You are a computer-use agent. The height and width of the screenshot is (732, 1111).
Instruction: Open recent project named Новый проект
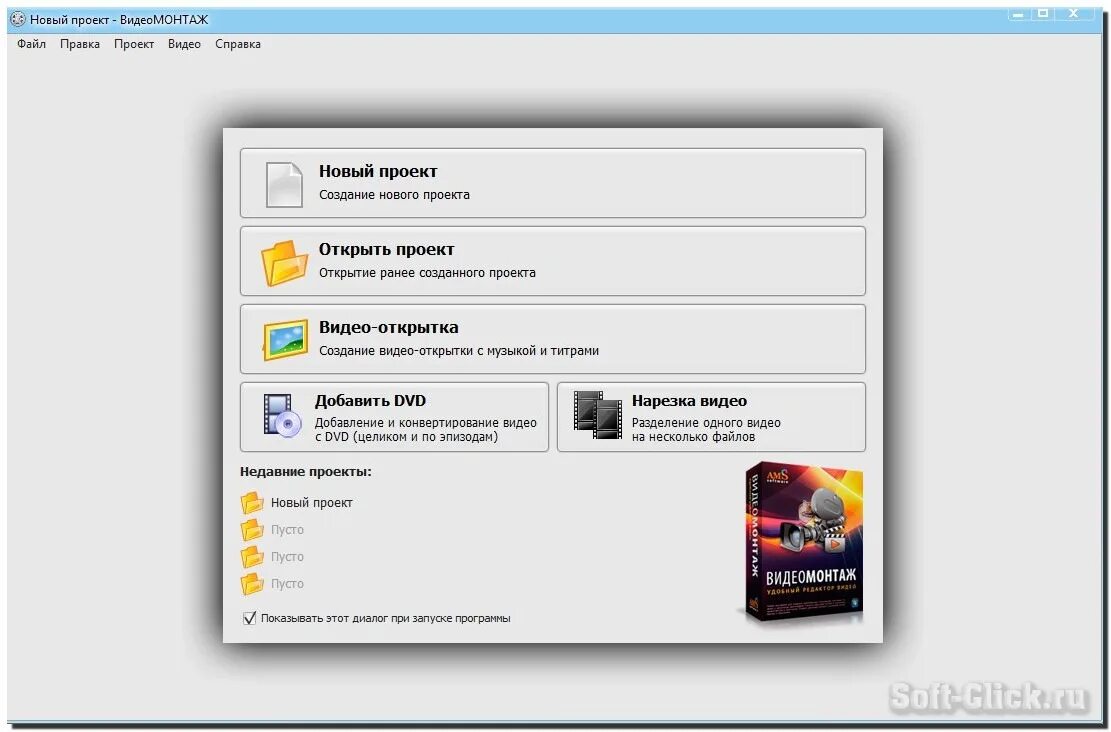[312, 503]
